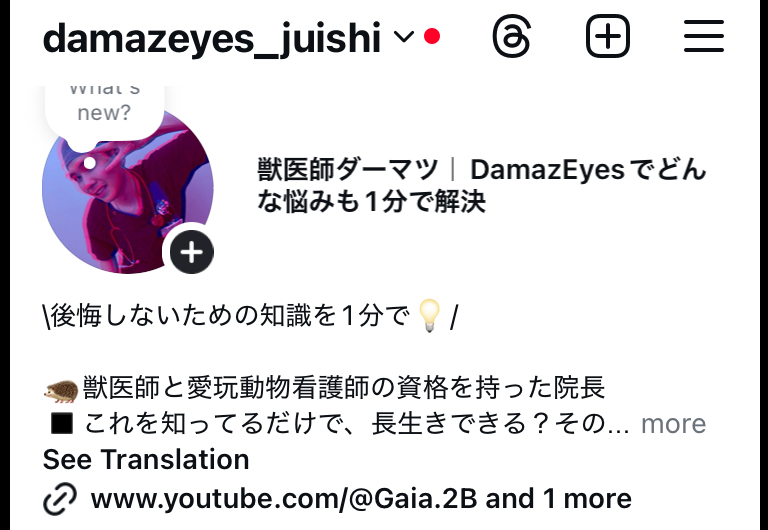The height and width of the screenshot is (530, 768).
Task: Select the display name 獣医師ダーマツ text
Action: click(347, 170)
